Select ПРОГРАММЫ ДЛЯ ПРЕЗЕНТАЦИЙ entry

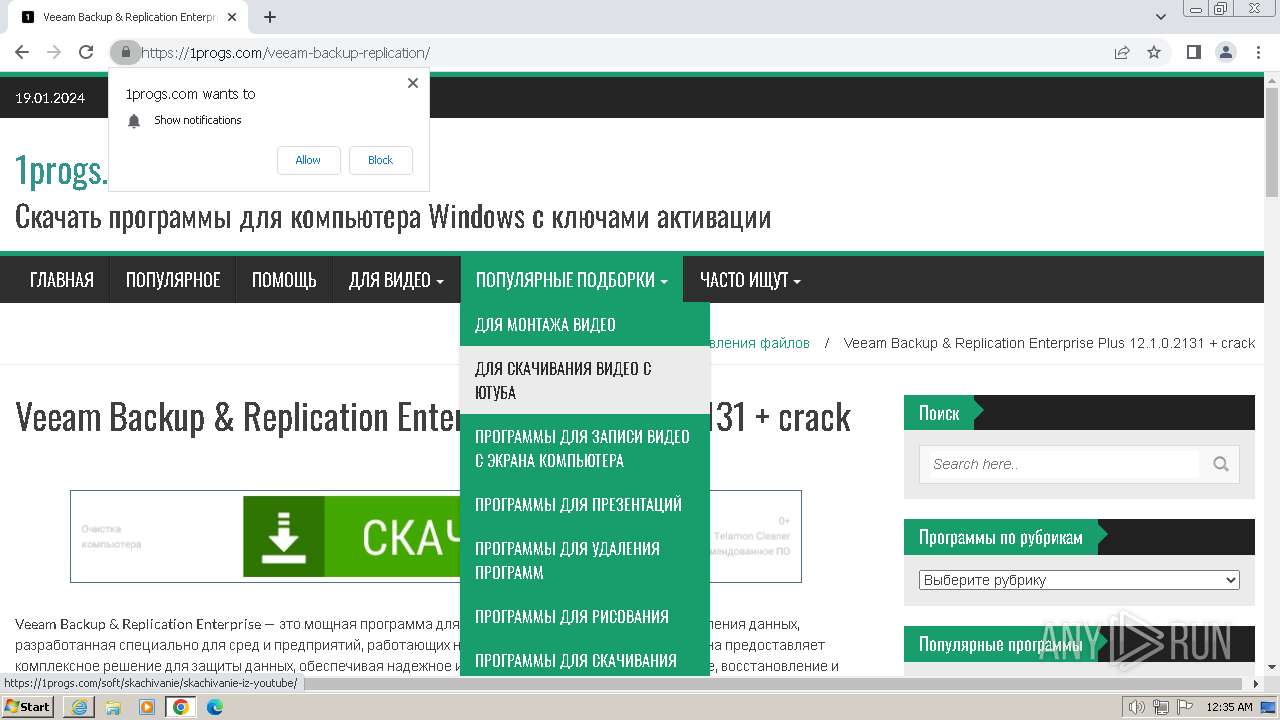pyautogui.click(x=585, y=504)
